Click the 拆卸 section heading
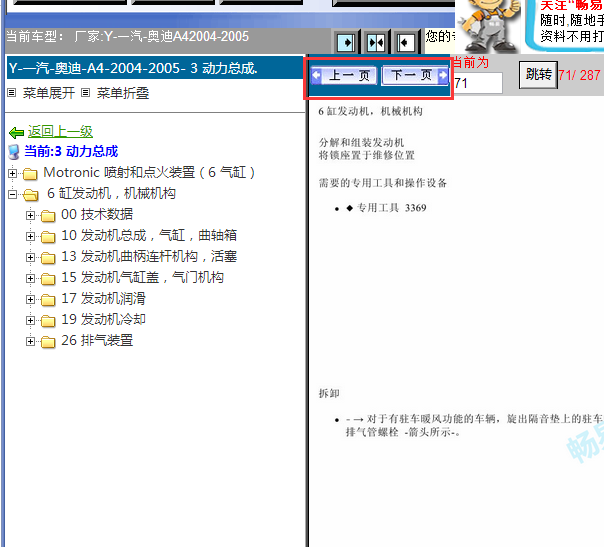The image size is (604, 547). [x=329, y=393]
